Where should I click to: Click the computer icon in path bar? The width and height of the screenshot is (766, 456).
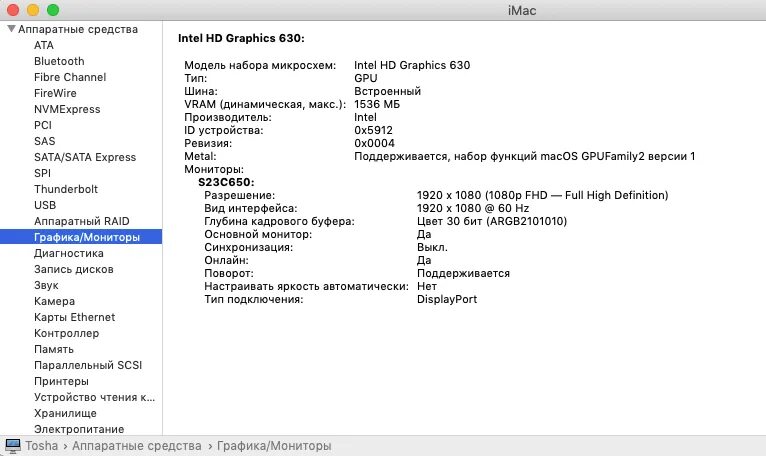pyautogui.click(x=13, y=446)
